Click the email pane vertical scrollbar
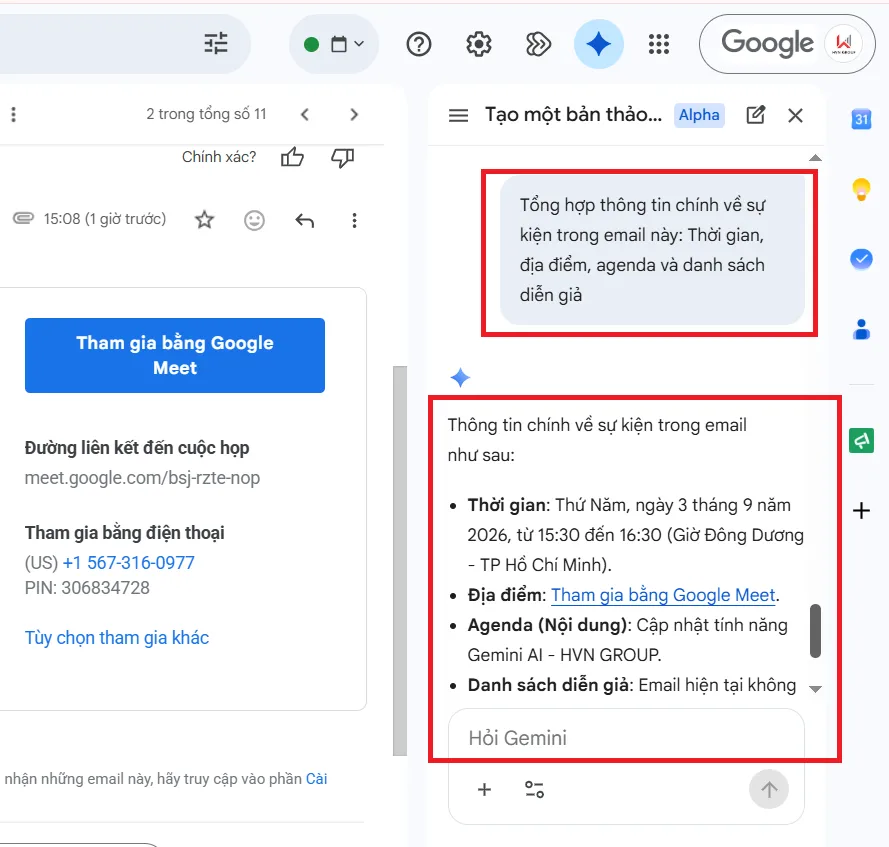This screenshot has width=889, height=847. point(400,561)
